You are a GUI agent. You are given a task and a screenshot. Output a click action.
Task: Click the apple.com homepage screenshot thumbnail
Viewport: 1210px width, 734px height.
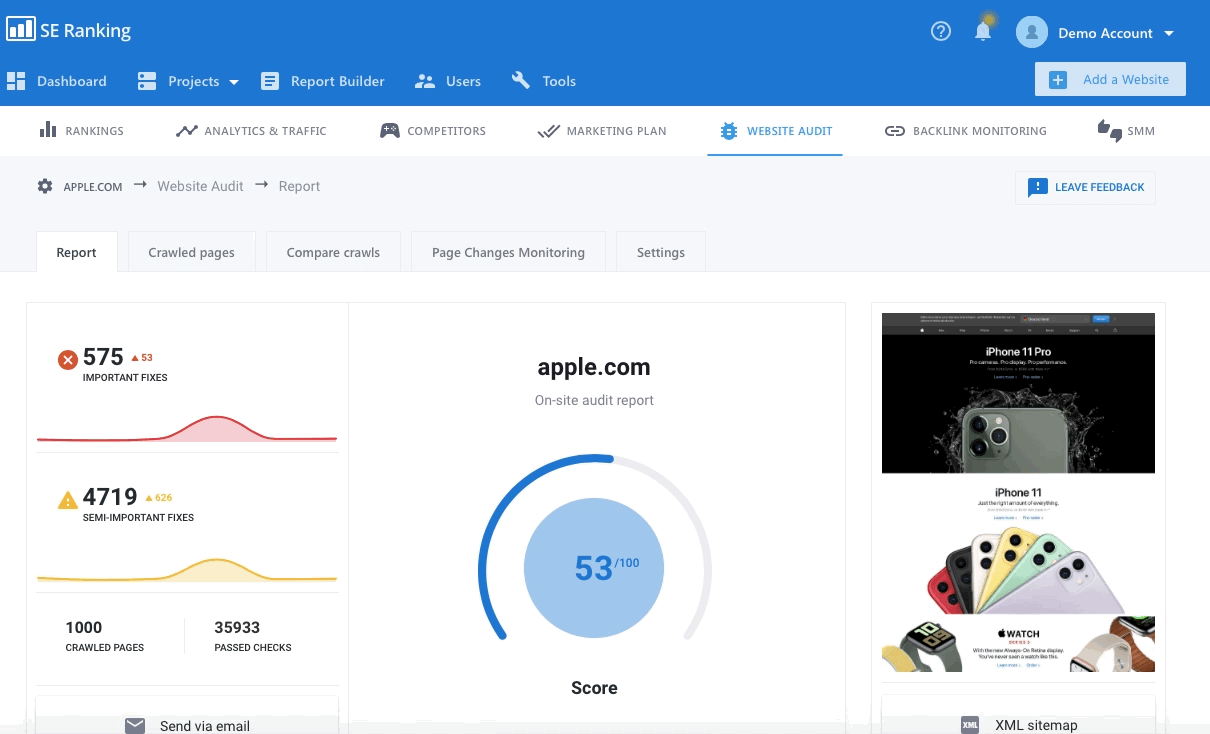point(1018,492)
